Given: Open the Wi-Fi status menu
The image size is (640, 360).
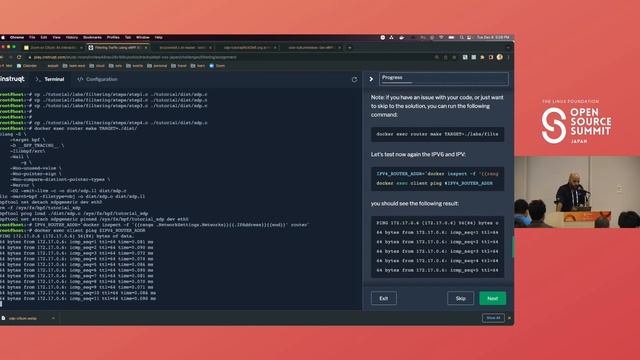Looking at the screenshot, I should [441, 38].
